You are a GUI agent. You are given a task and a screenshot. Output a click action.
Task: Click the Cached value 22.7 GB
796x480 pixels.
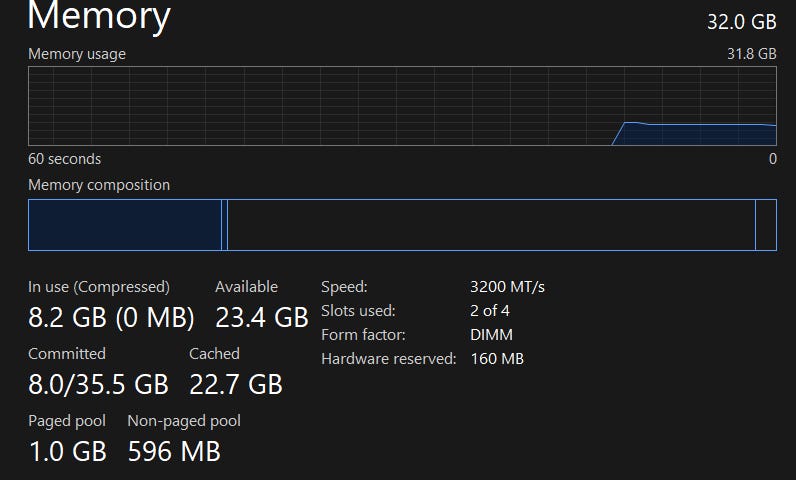point(236,384)
